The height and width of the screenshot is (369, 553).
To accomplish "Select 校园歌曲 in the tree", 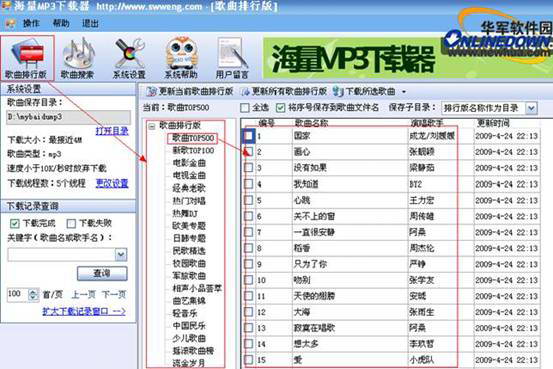I will coord(189,263).
